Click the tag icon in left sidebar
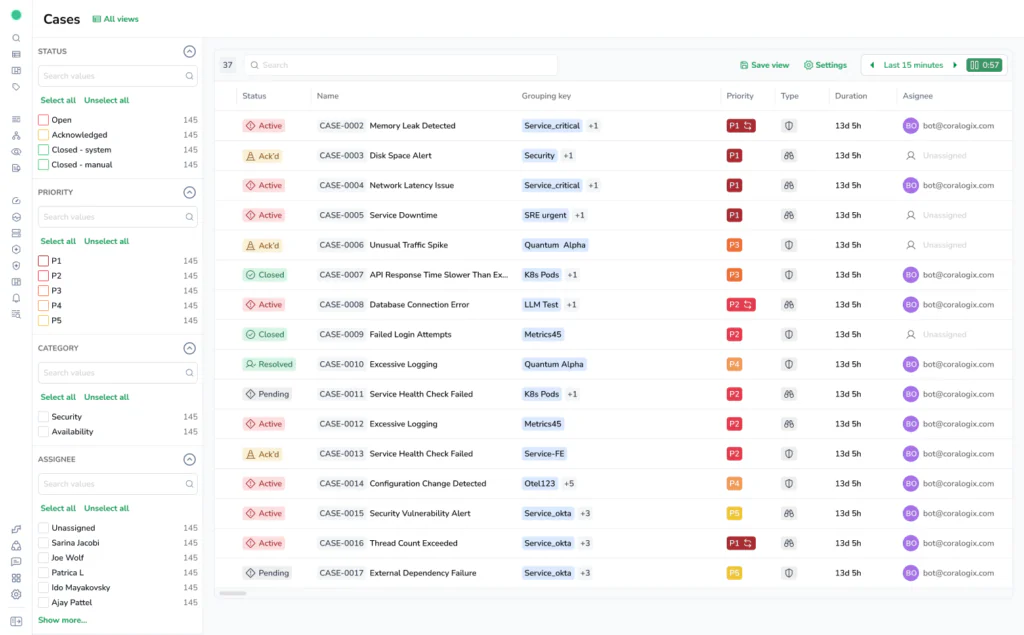This screenshot has height=635, width=1024. click(x=16, y=87)
